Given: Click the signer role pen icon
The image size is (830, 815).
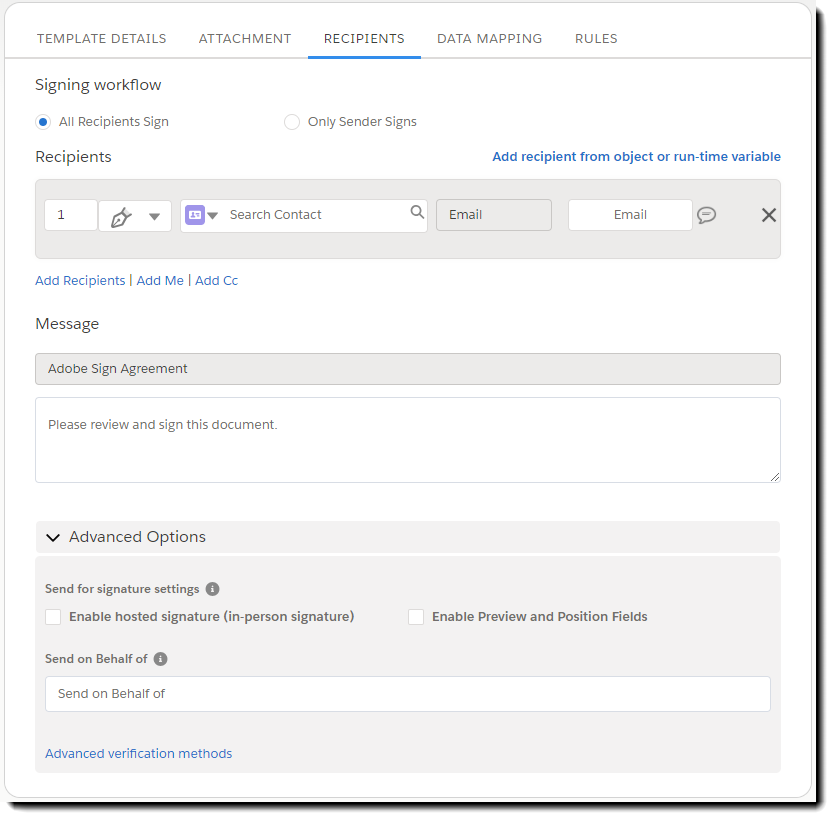Looking at the screenshot, I should pos(122,216).
